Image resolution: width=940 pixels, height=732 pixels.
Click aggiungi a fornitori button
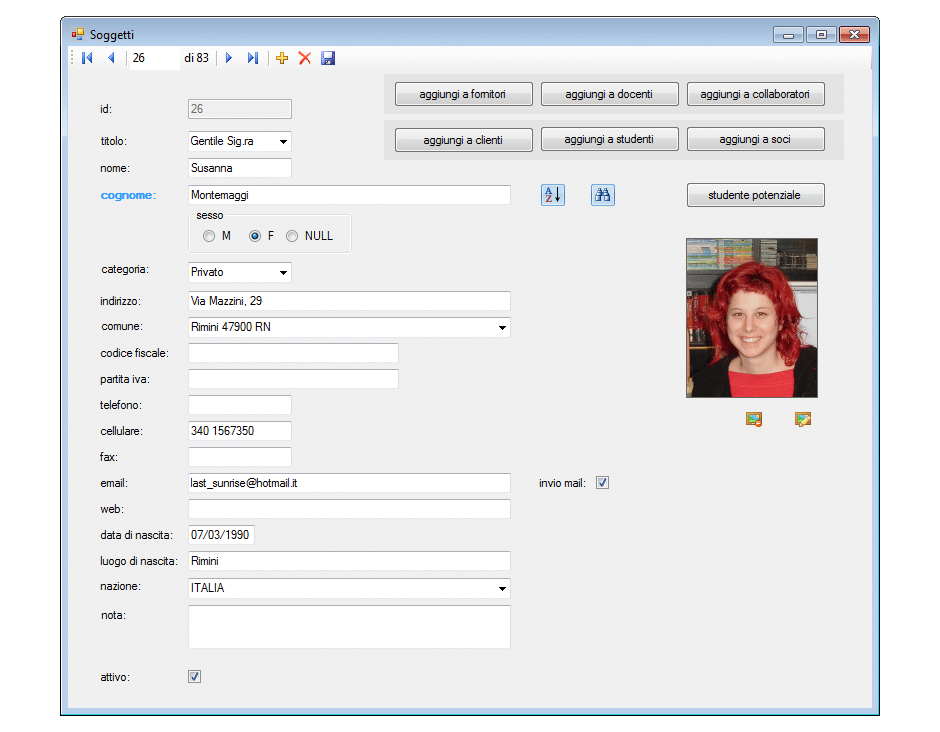[463, 94]
